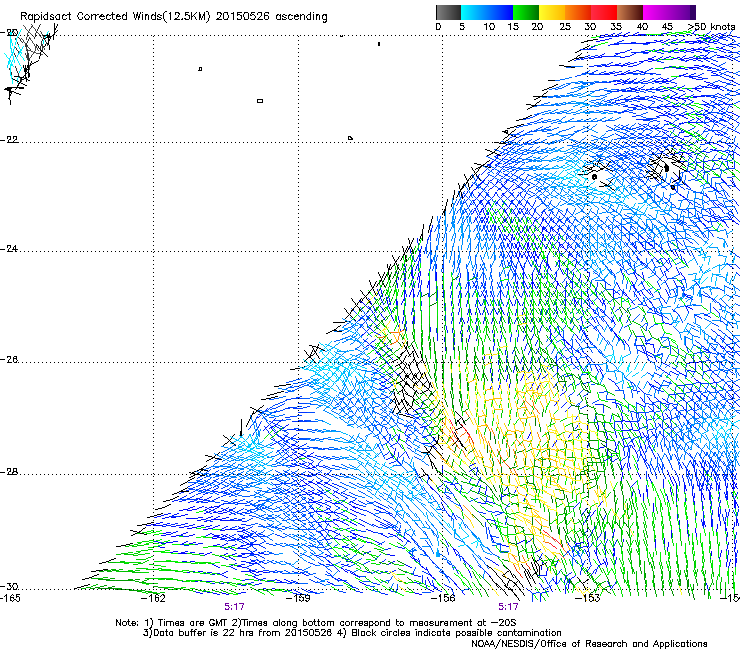Click the date '20150526' in the title
The image size is (740, 650).
[242, 16]
